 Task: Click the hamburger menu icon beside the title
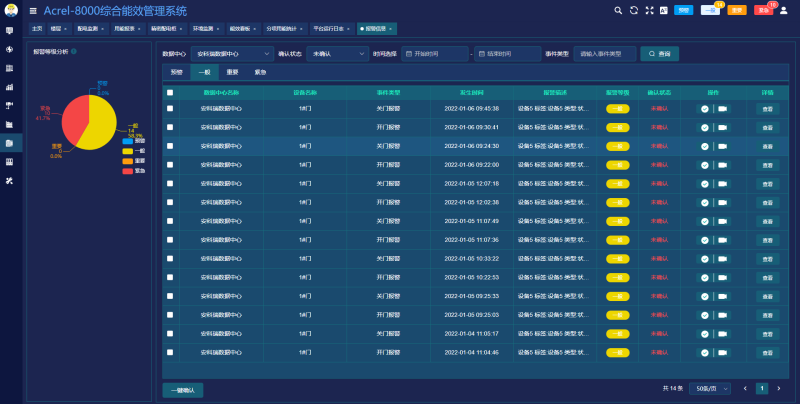tap(33, 11)
